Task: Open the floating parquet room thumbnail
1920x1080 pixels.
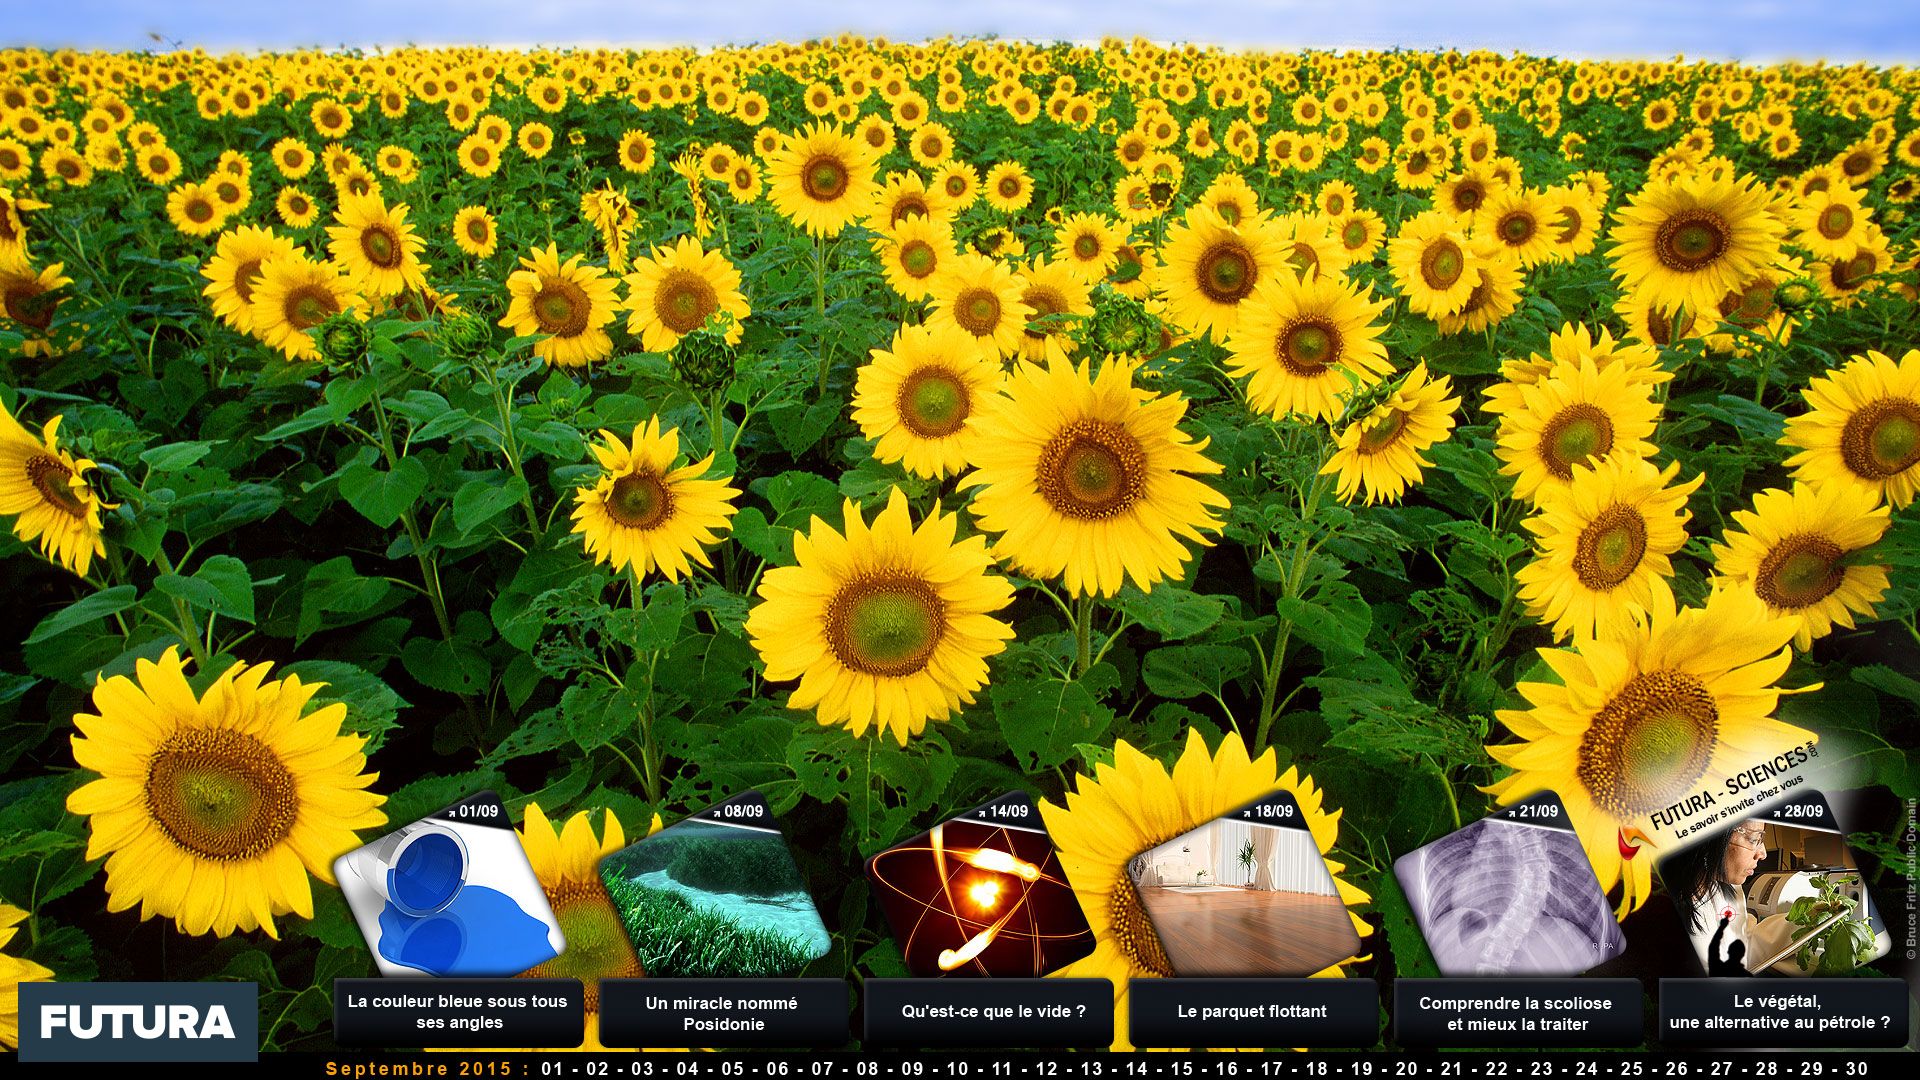Action: tap(1245, 898)
